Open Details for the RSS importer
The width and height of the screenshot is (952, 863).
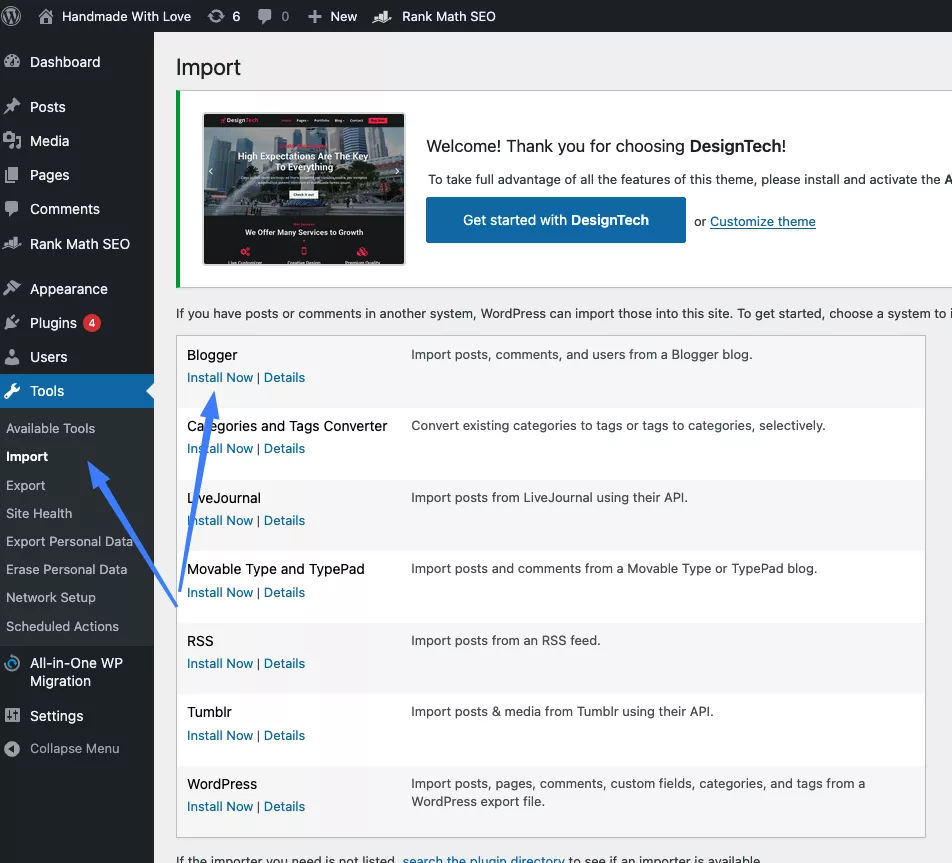(284, 663)
